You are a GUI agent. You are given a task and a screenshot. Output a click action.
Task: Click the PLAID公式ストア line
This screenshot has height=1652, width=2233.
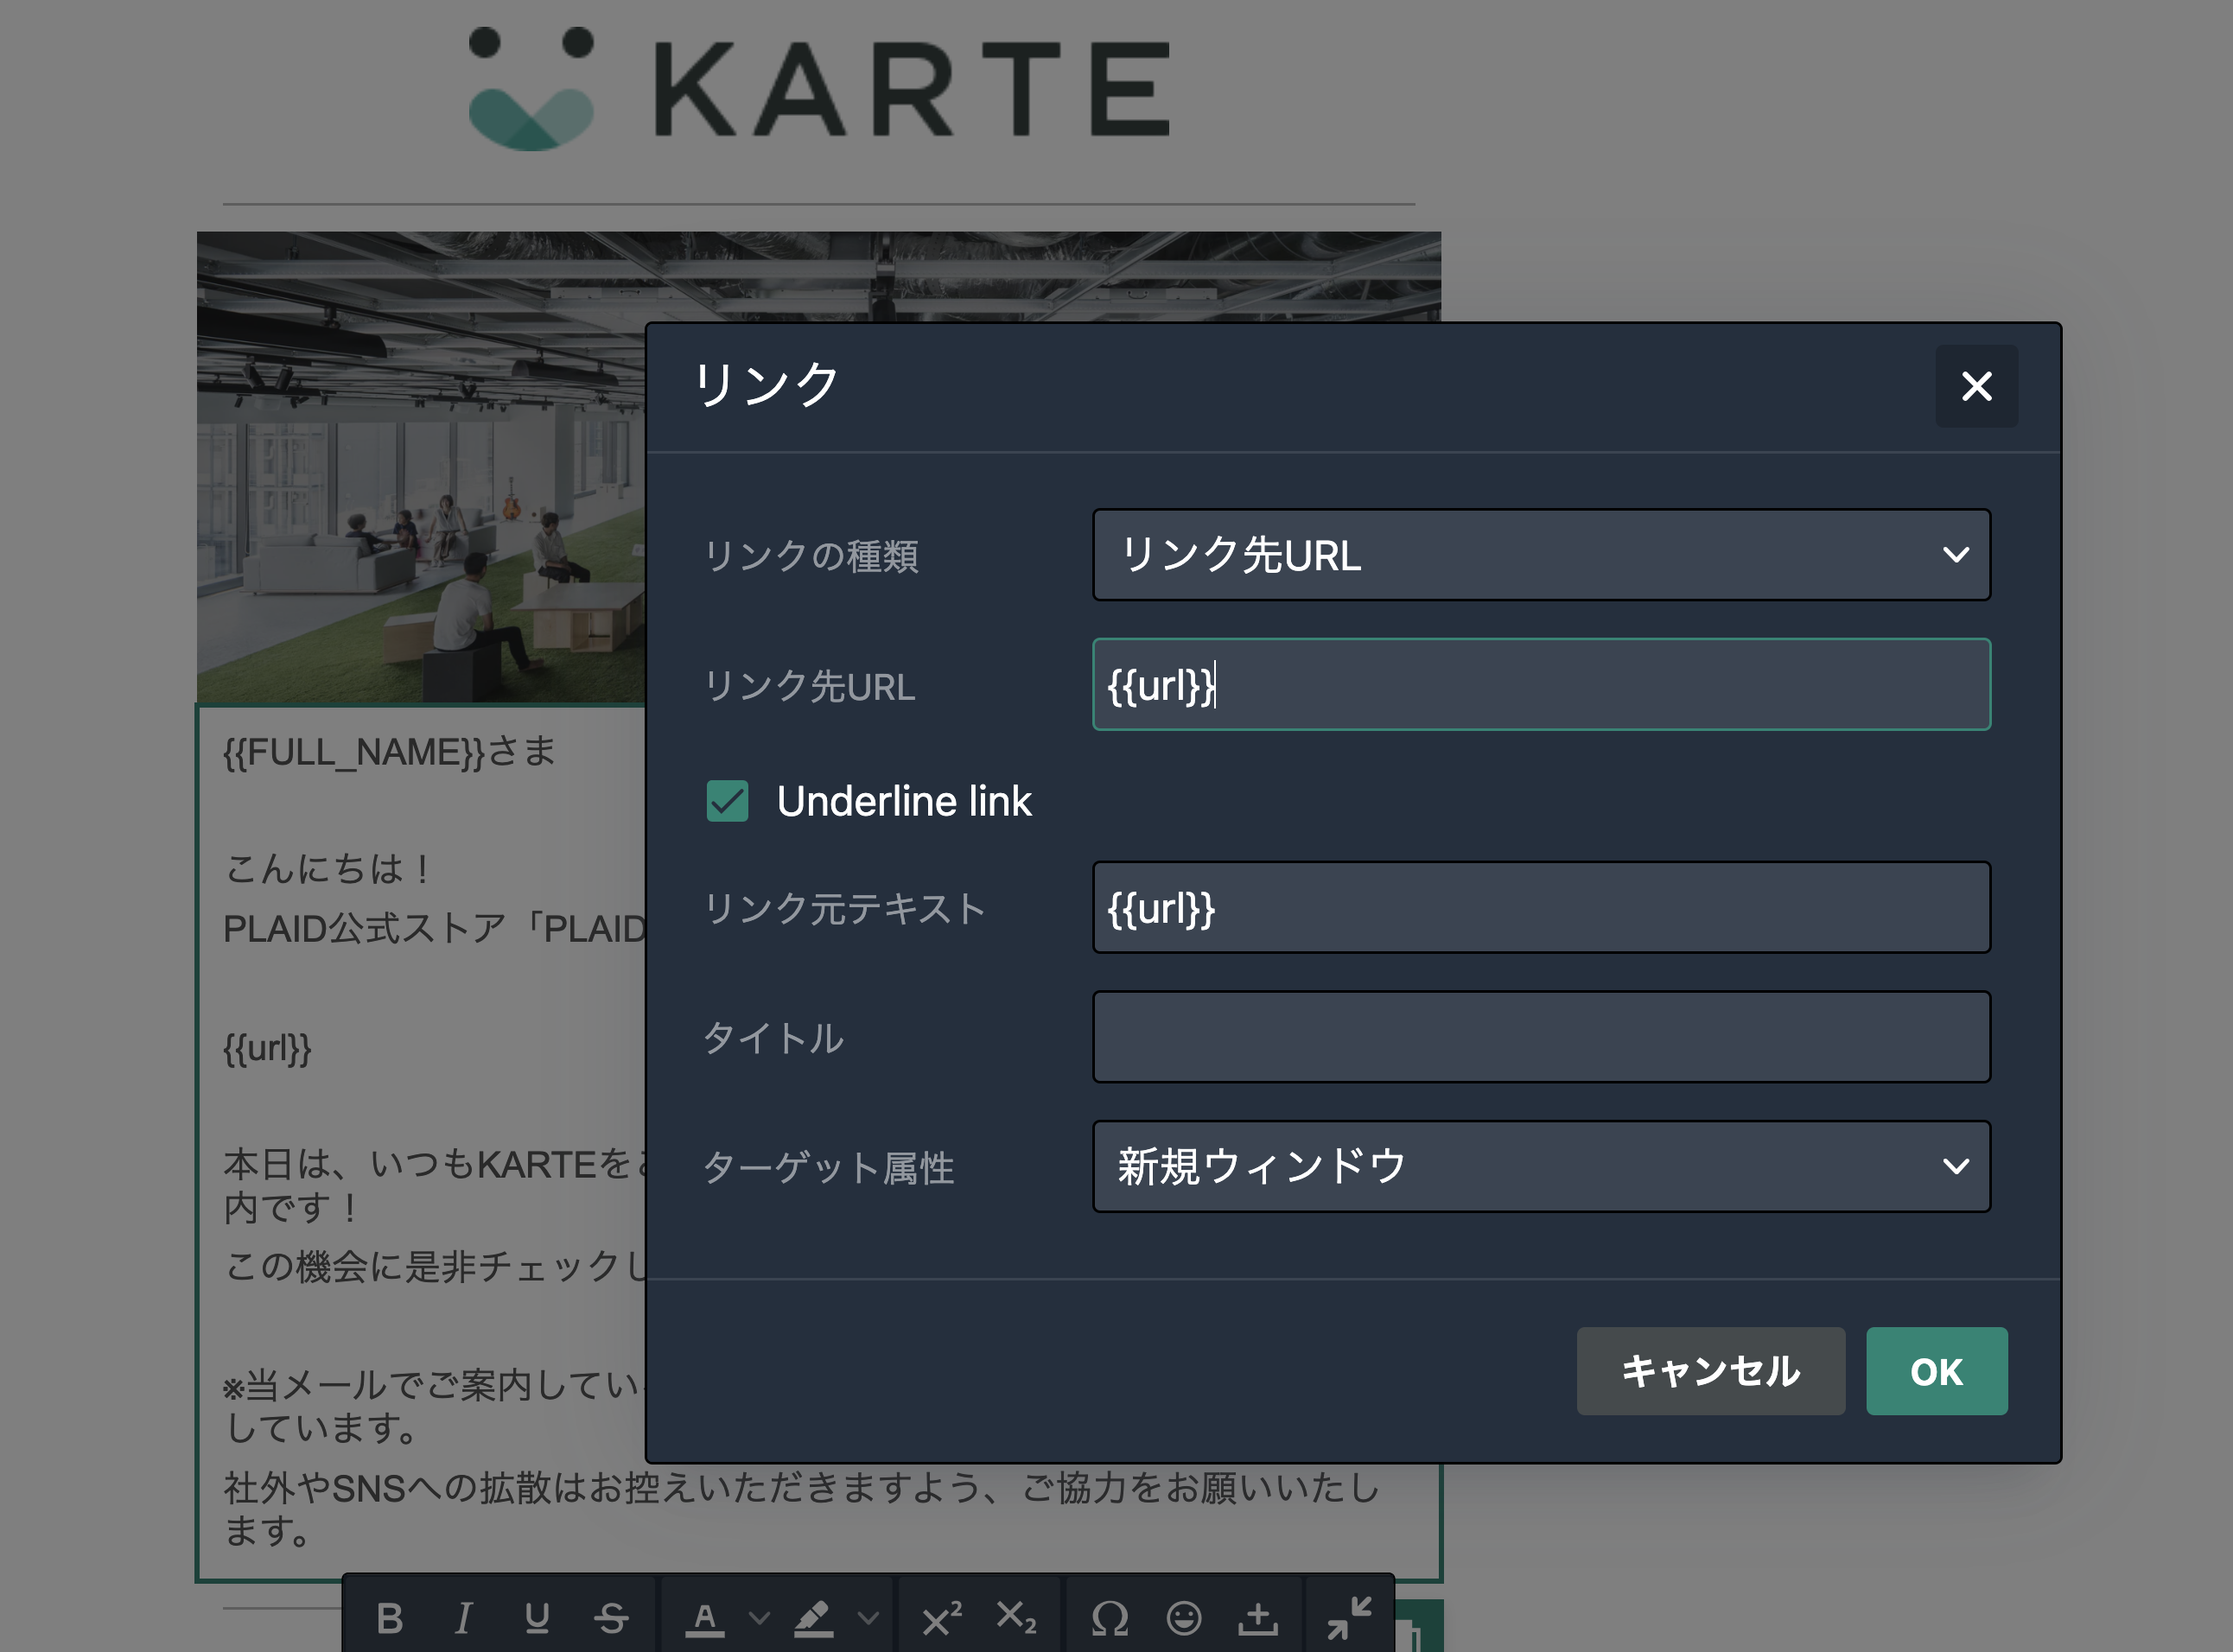click(434, 929)
